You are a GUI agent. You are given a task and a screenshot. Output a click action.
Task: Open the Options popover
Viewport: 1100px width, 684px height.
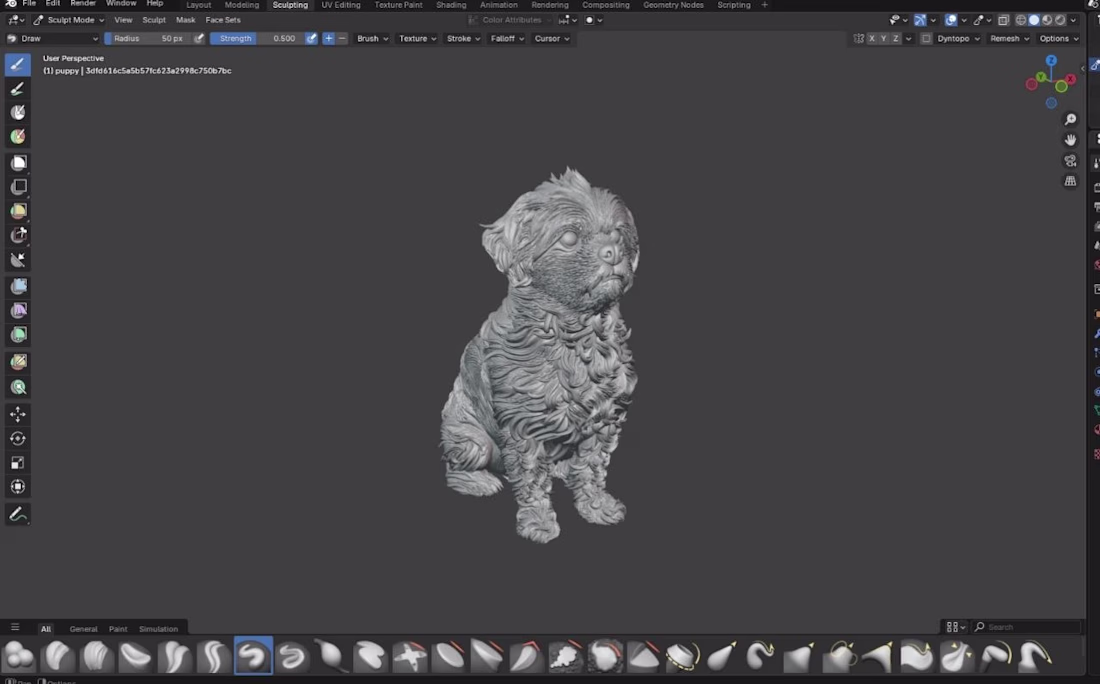click(1059, 39)
